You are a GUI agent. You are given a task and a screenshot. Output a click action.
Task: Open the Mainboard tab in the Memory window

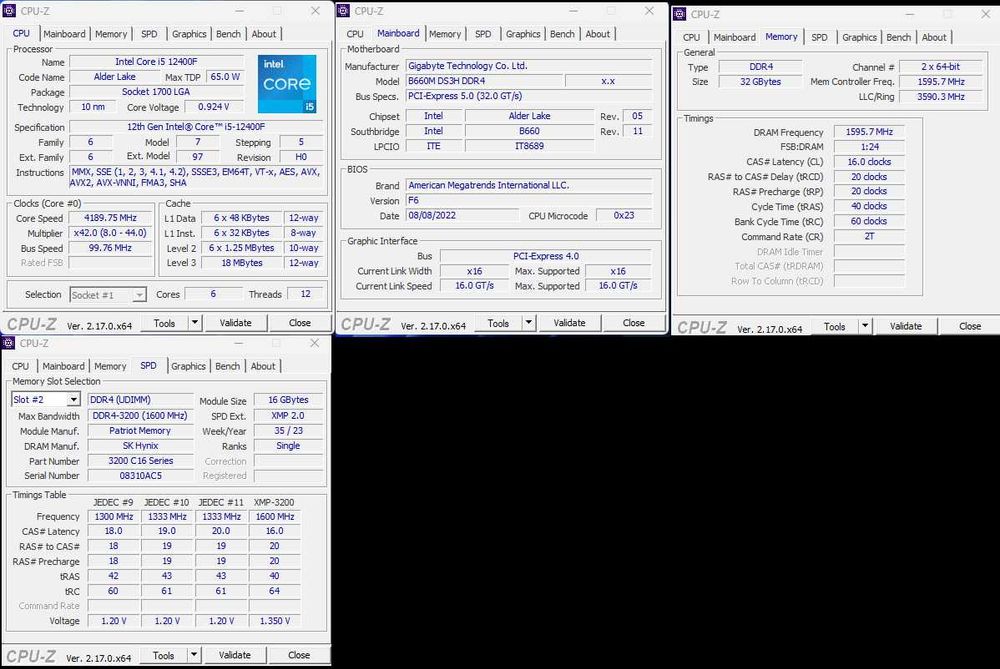pos(735,38)
